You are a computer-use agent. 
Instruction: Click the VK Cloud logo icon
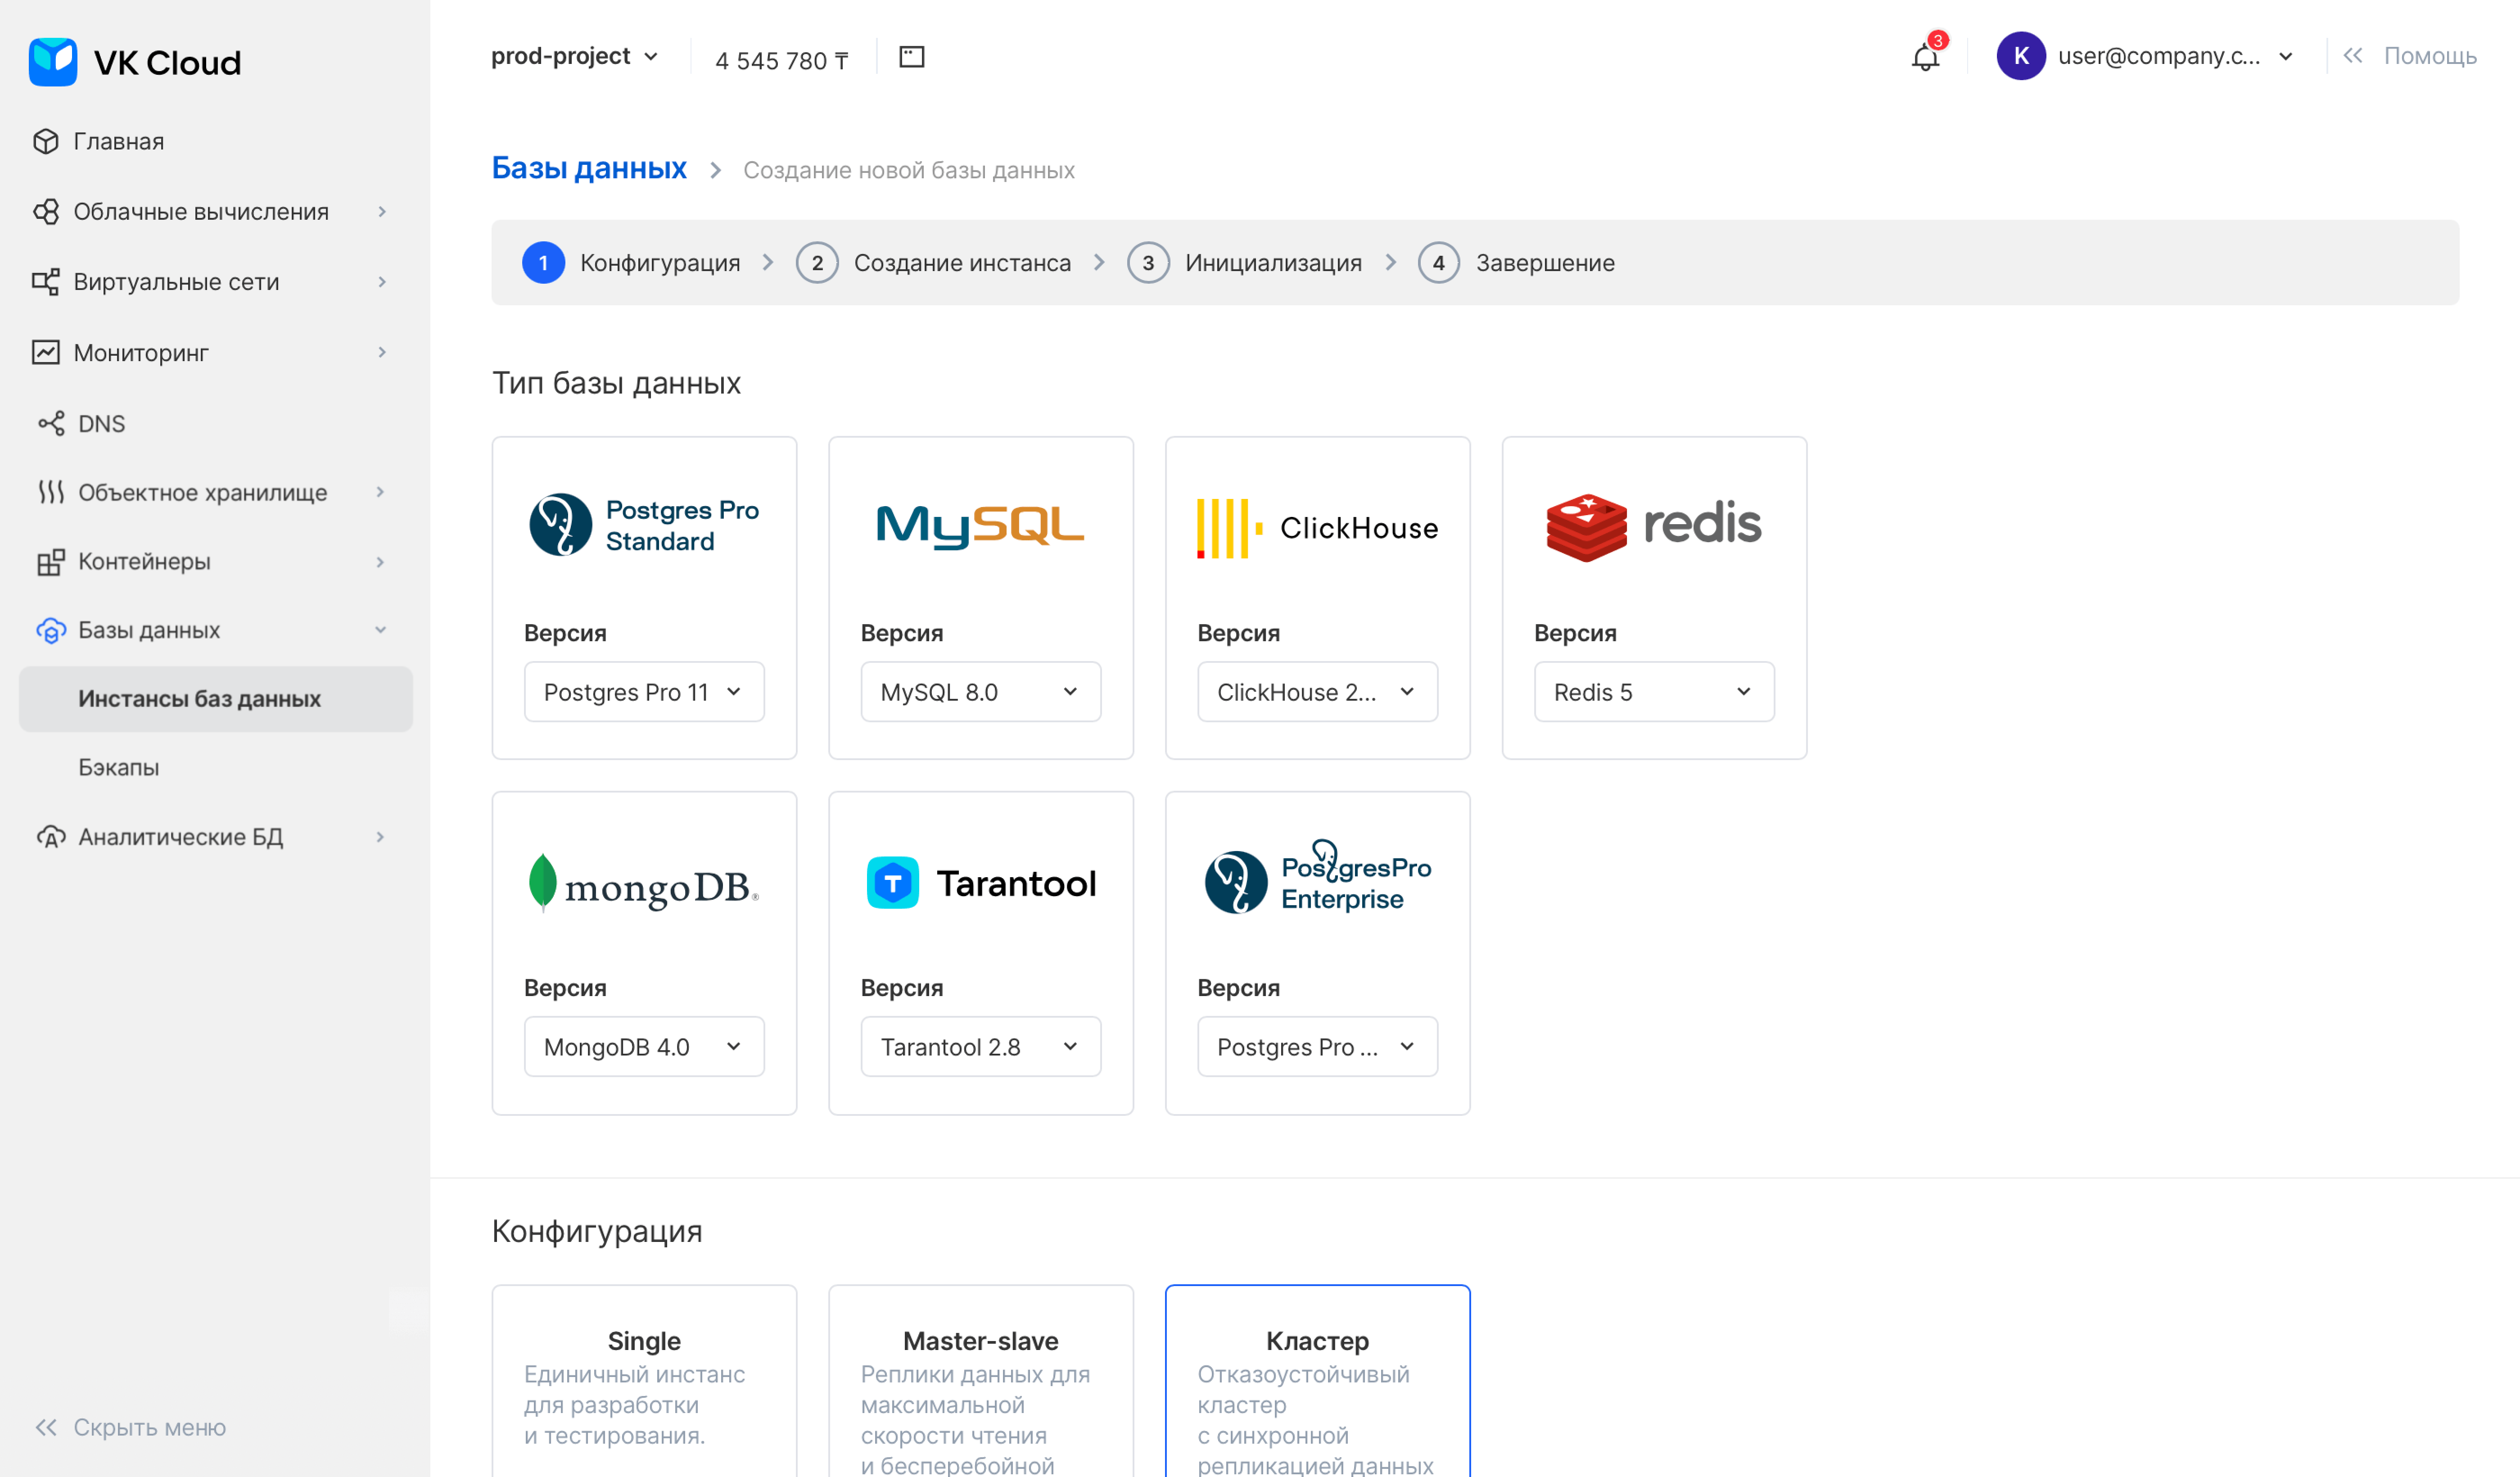pyautogui.click(x=53, y=62)
